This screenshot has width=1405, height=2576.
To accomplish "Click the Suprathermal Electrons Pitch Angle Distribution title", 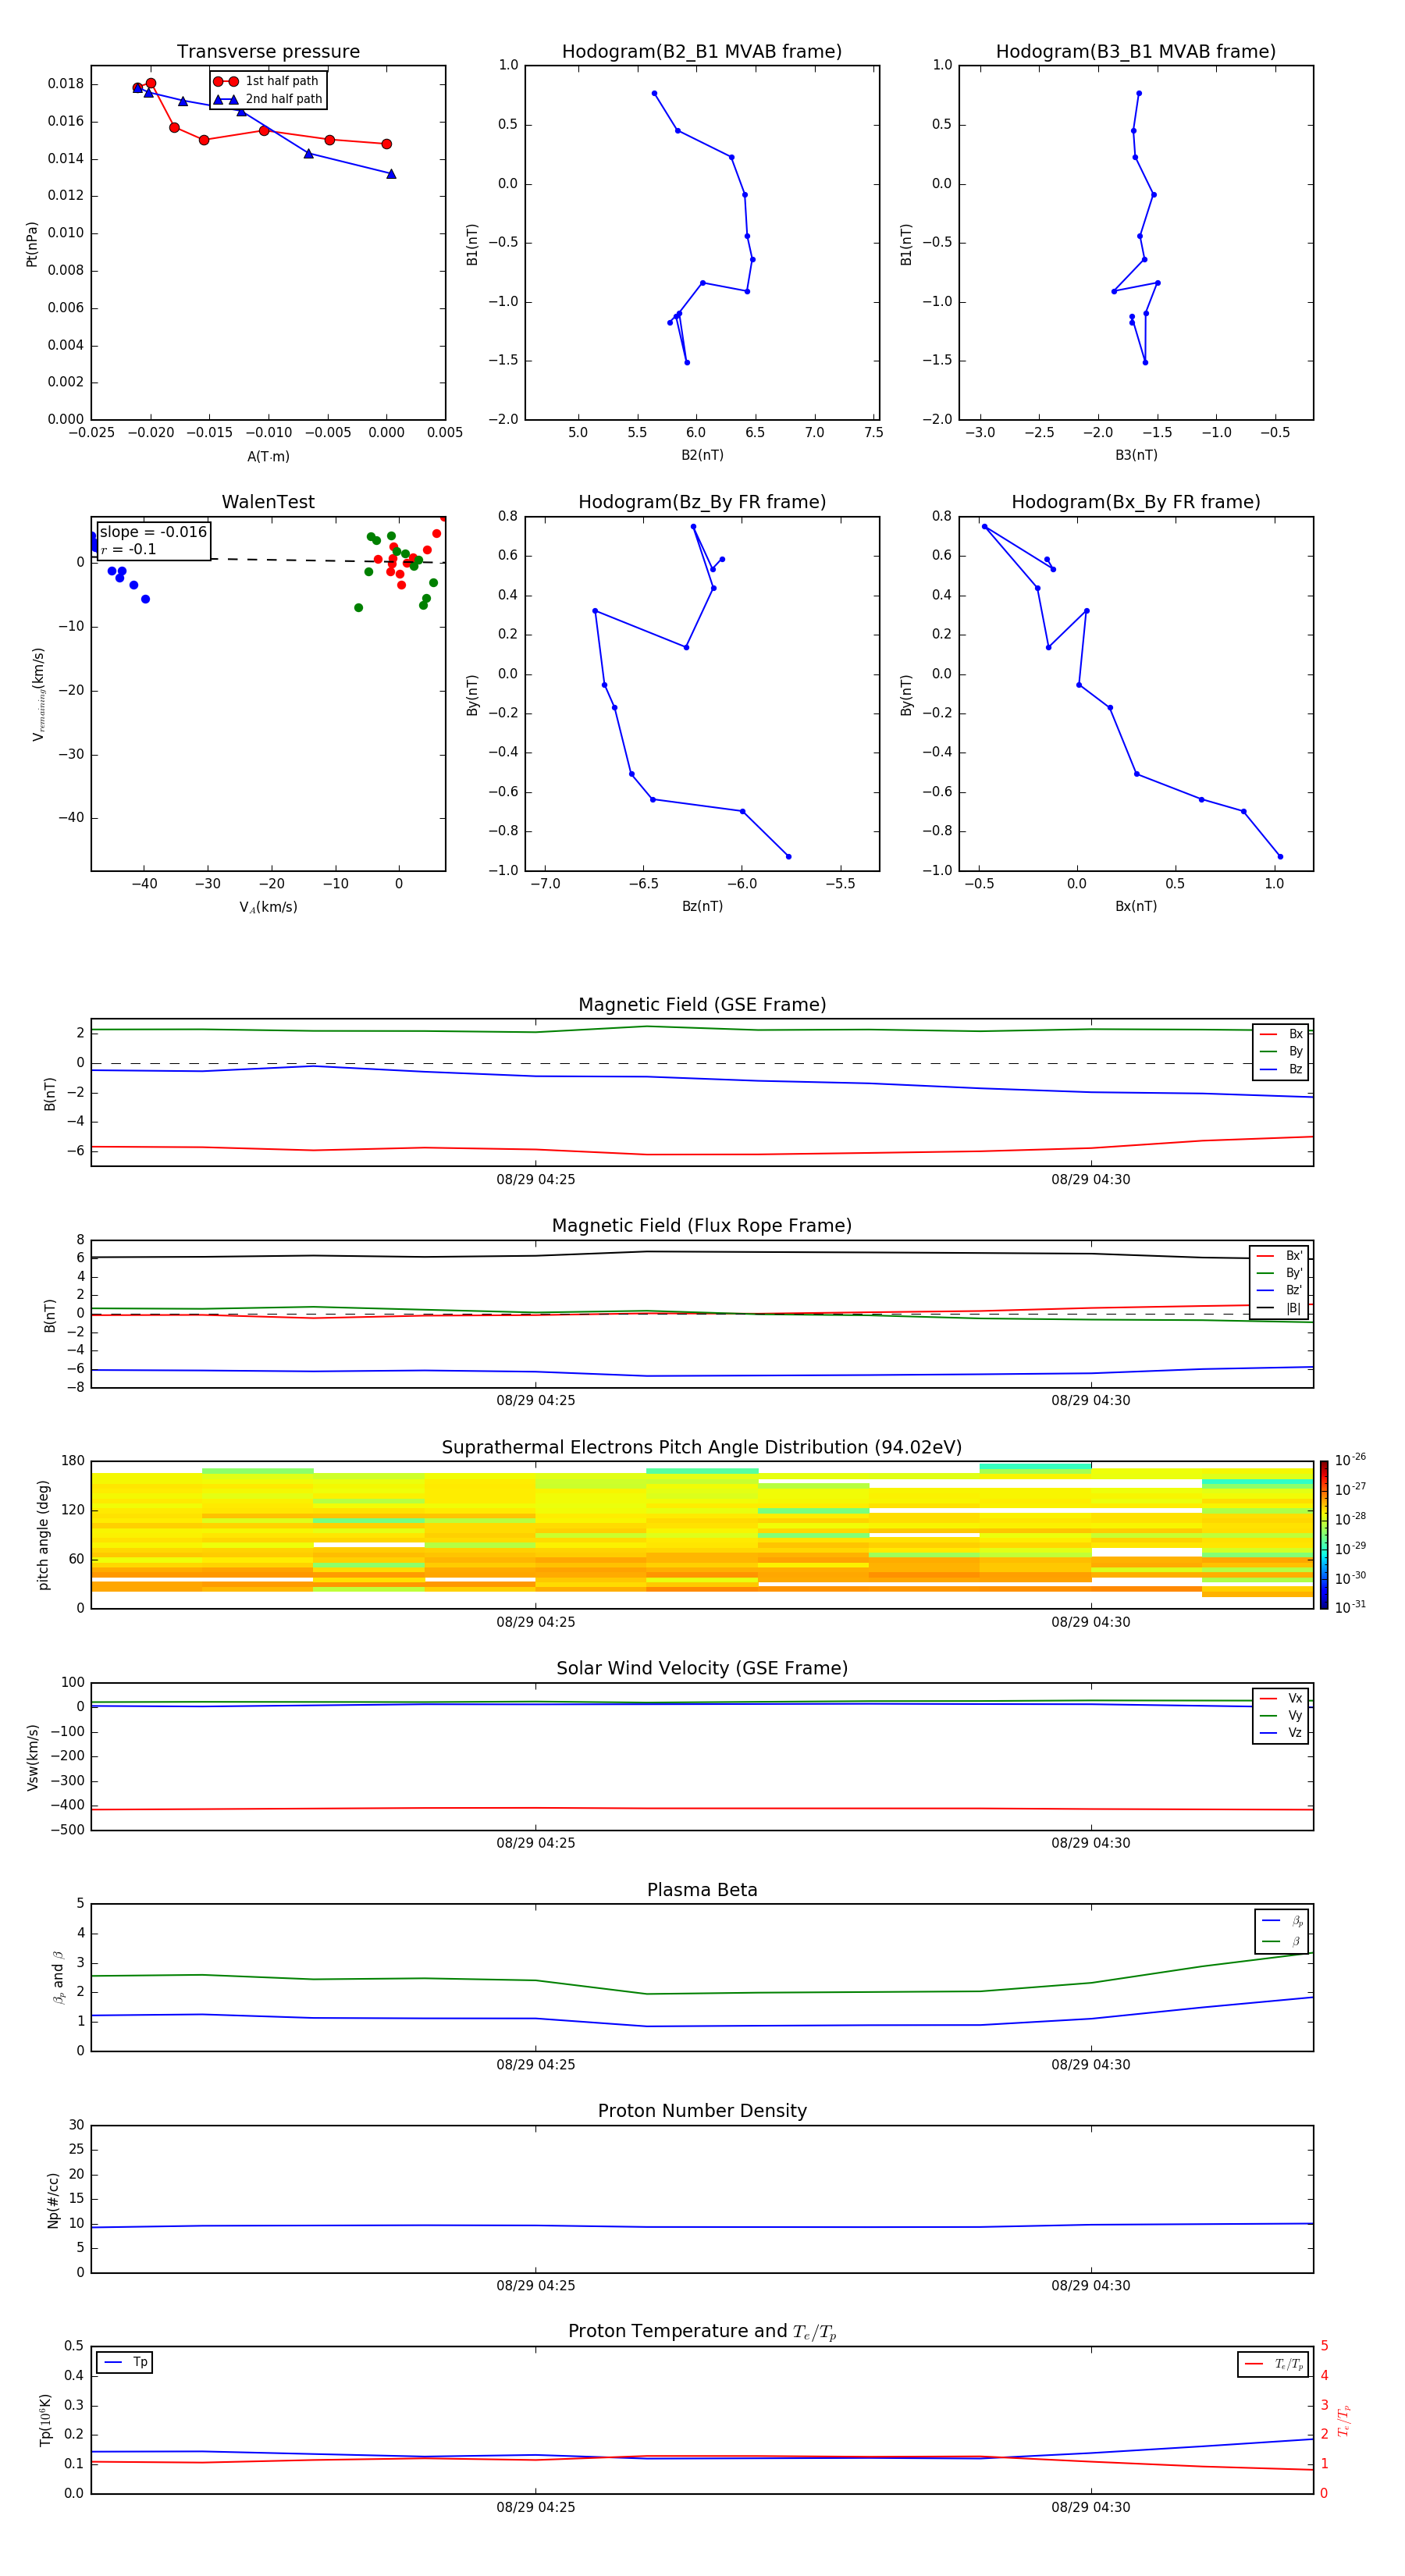I will (x=702, y=1448).
